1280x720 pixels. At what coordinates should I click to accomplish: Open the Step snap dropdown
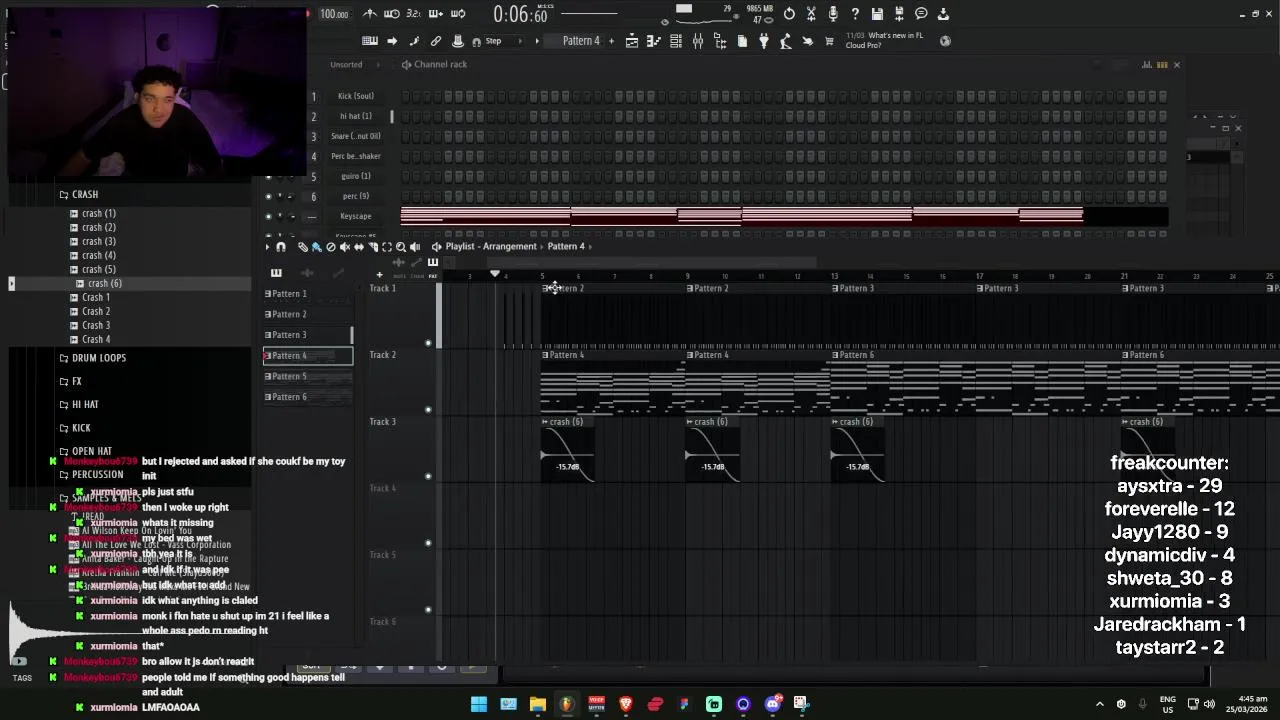[501, 41]
